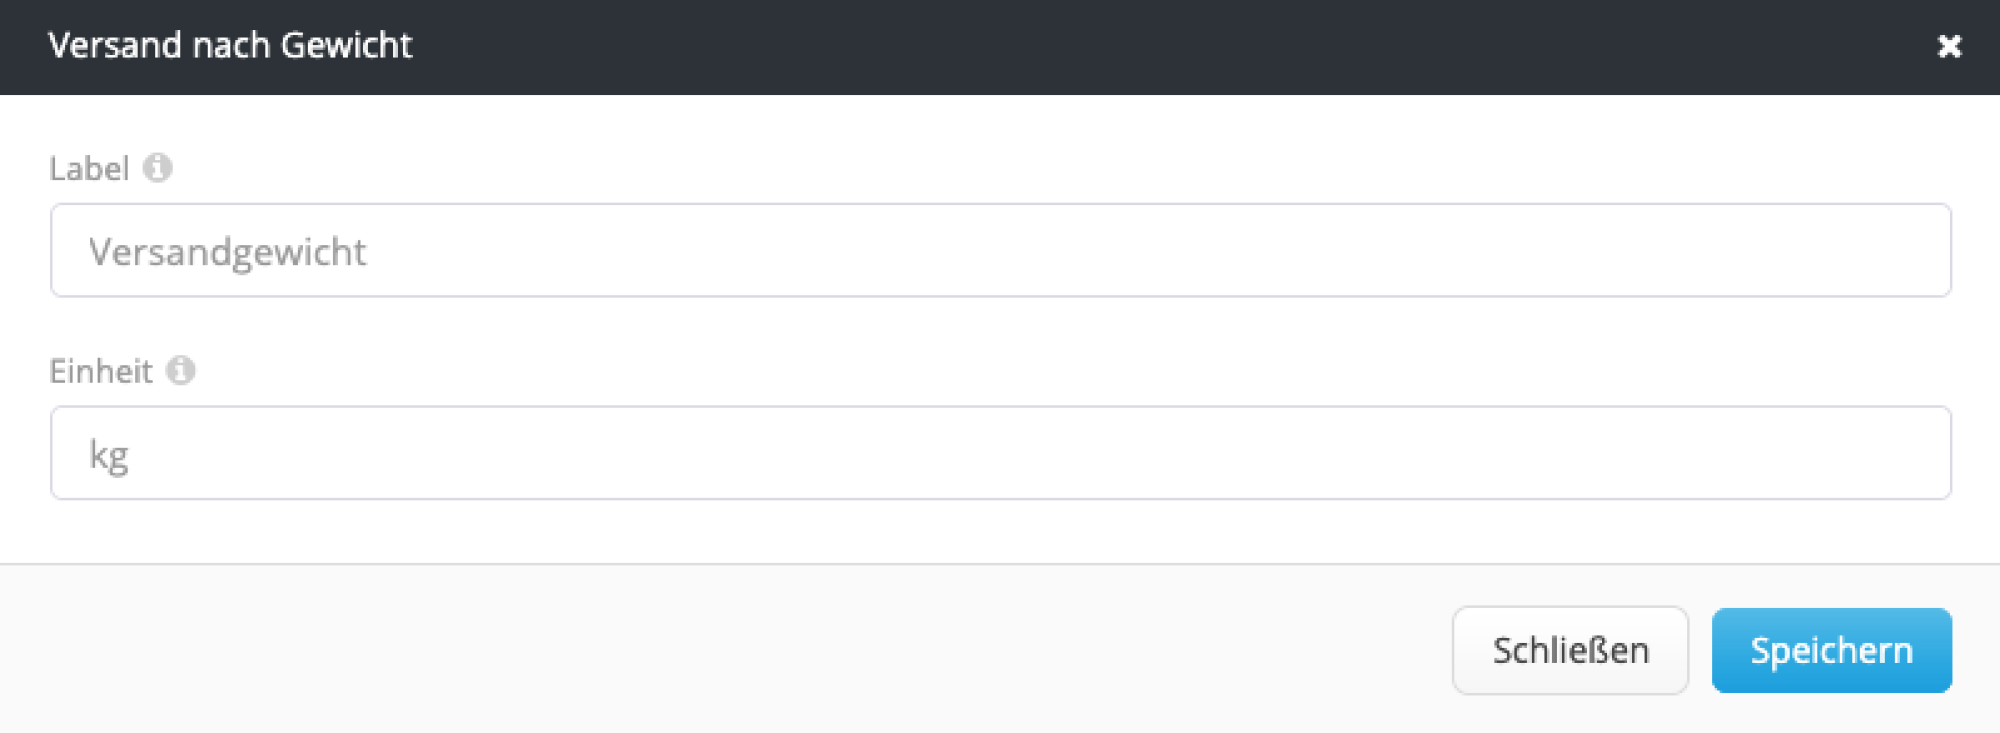Click the 'Versand nach Gewicht' dialog title
Viewport: 2000px width, 733px height.
(230, 46)
